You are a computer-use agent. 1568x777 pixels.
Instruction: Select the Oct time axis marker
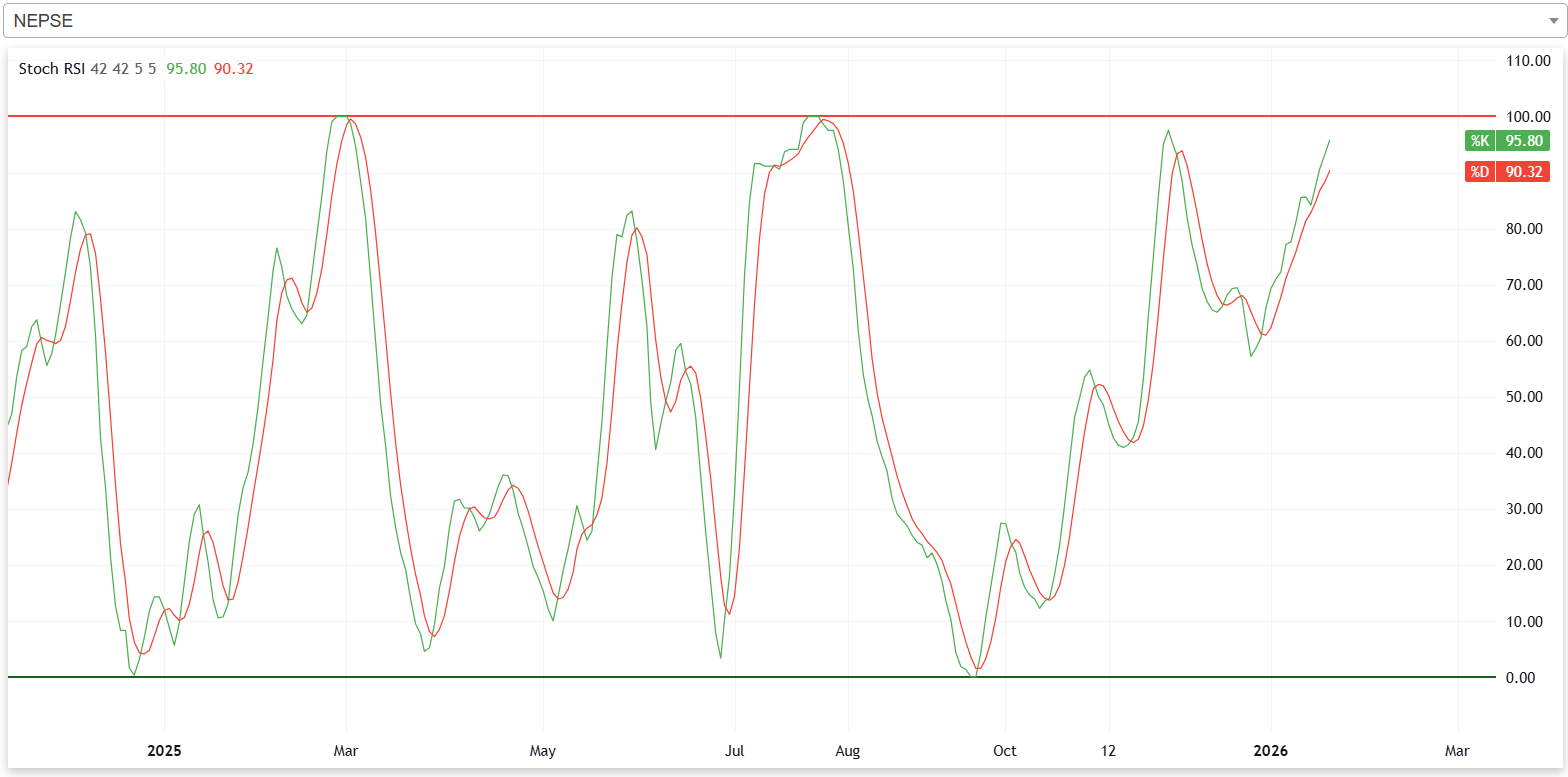tap(1004, 751)
